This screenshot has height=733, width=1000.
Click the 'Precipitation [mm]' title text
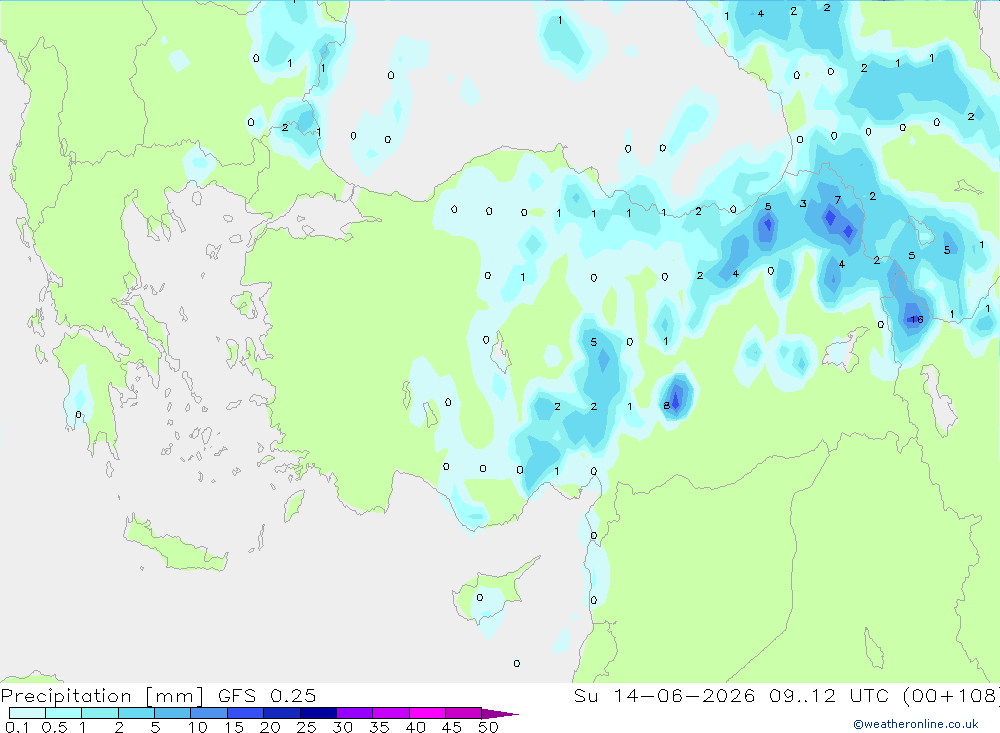pos(102,696)
